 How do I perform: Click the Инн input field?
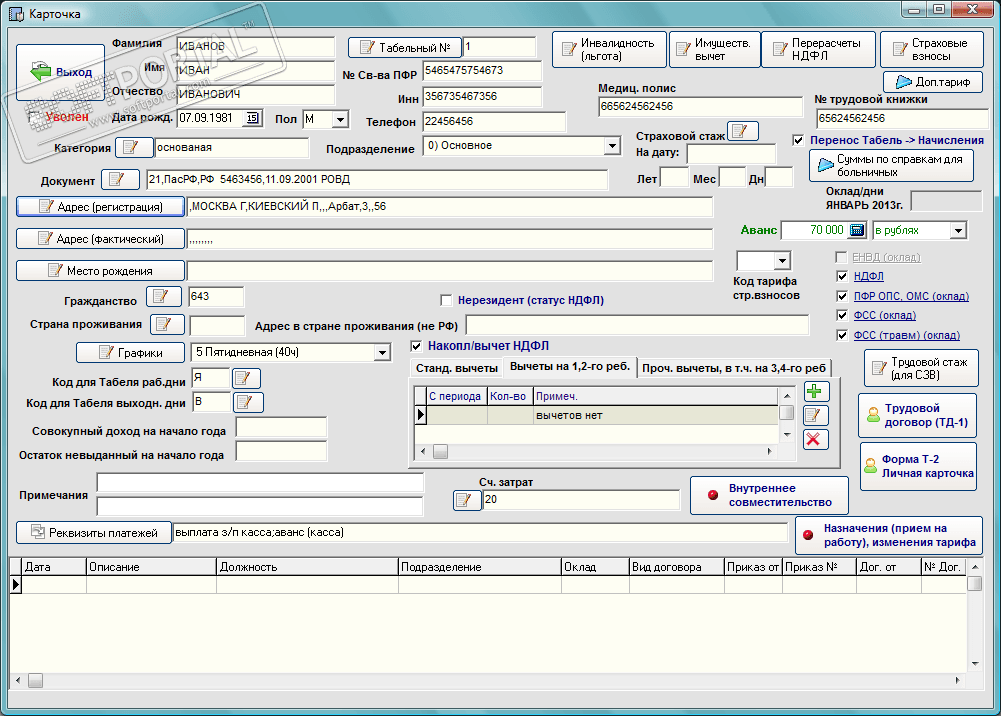tap(482, 96)
